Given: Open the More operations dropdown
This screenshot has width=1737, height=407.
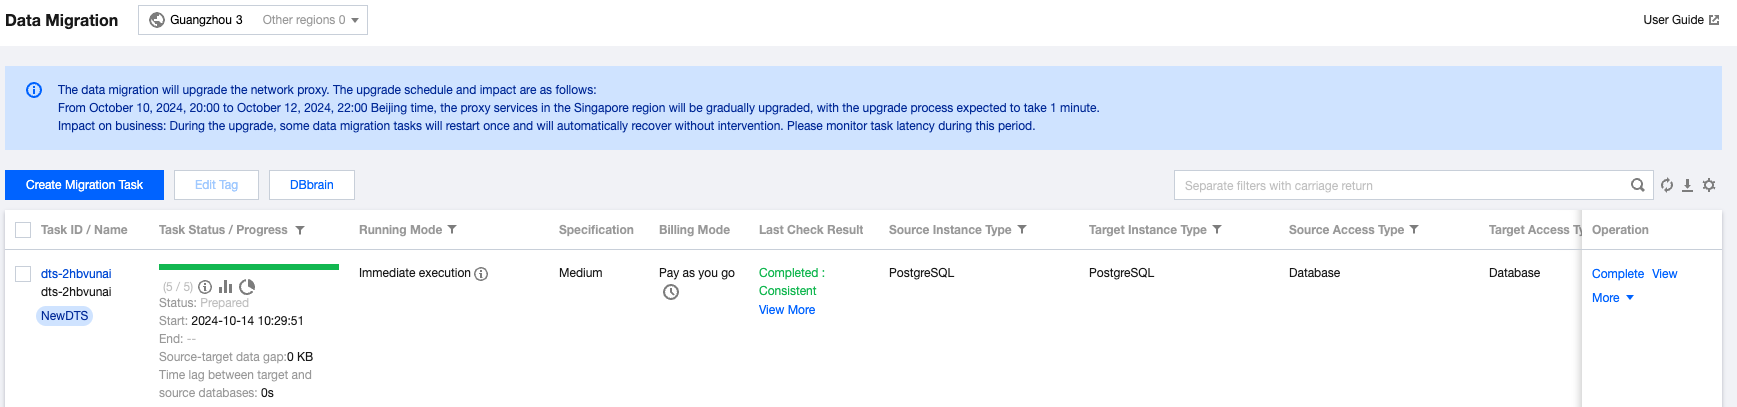Looking at the screenshot, I should [x=1612, y=298].
